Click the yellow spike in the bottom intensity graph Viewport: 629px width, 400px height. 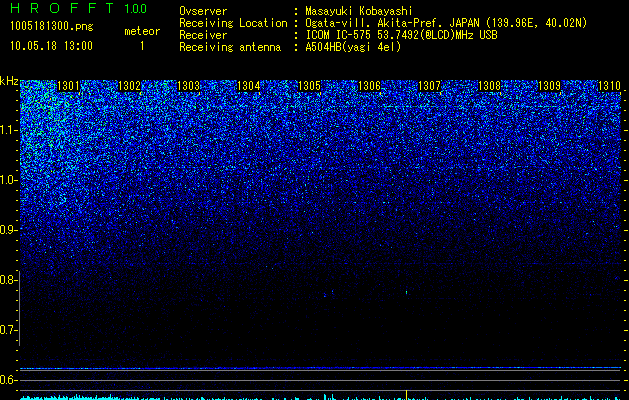(x=406, y=395)
